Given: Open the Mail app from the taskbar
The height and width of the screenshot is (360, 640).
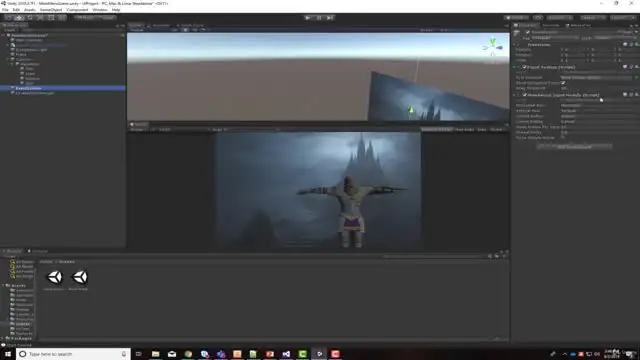Looking at the screenshot, I should [172, 354].
